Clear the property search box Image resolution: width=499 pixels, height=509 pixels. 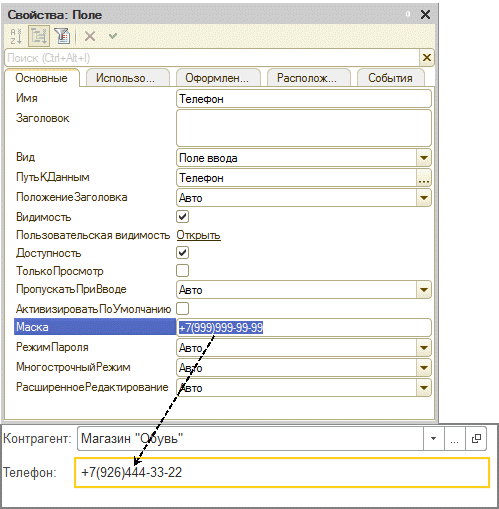pos(427,58)
